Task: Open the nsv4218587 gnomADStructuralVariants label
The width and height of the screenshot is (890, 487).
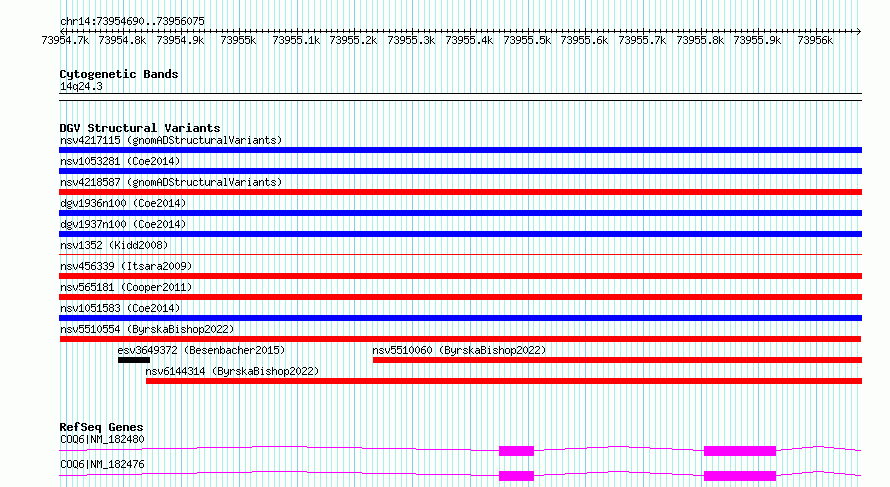Action: pos(171,182)
